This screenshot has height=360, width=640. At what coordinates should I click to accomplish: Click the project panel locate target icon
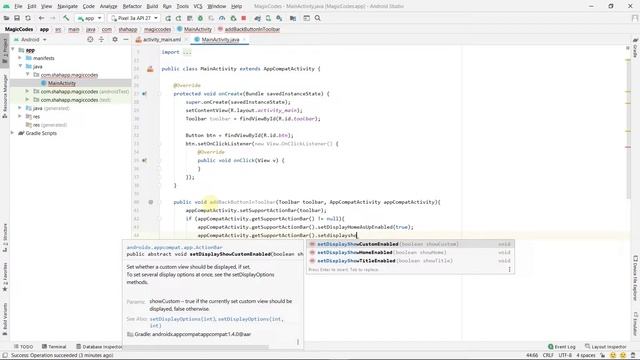tap(90, 40)
